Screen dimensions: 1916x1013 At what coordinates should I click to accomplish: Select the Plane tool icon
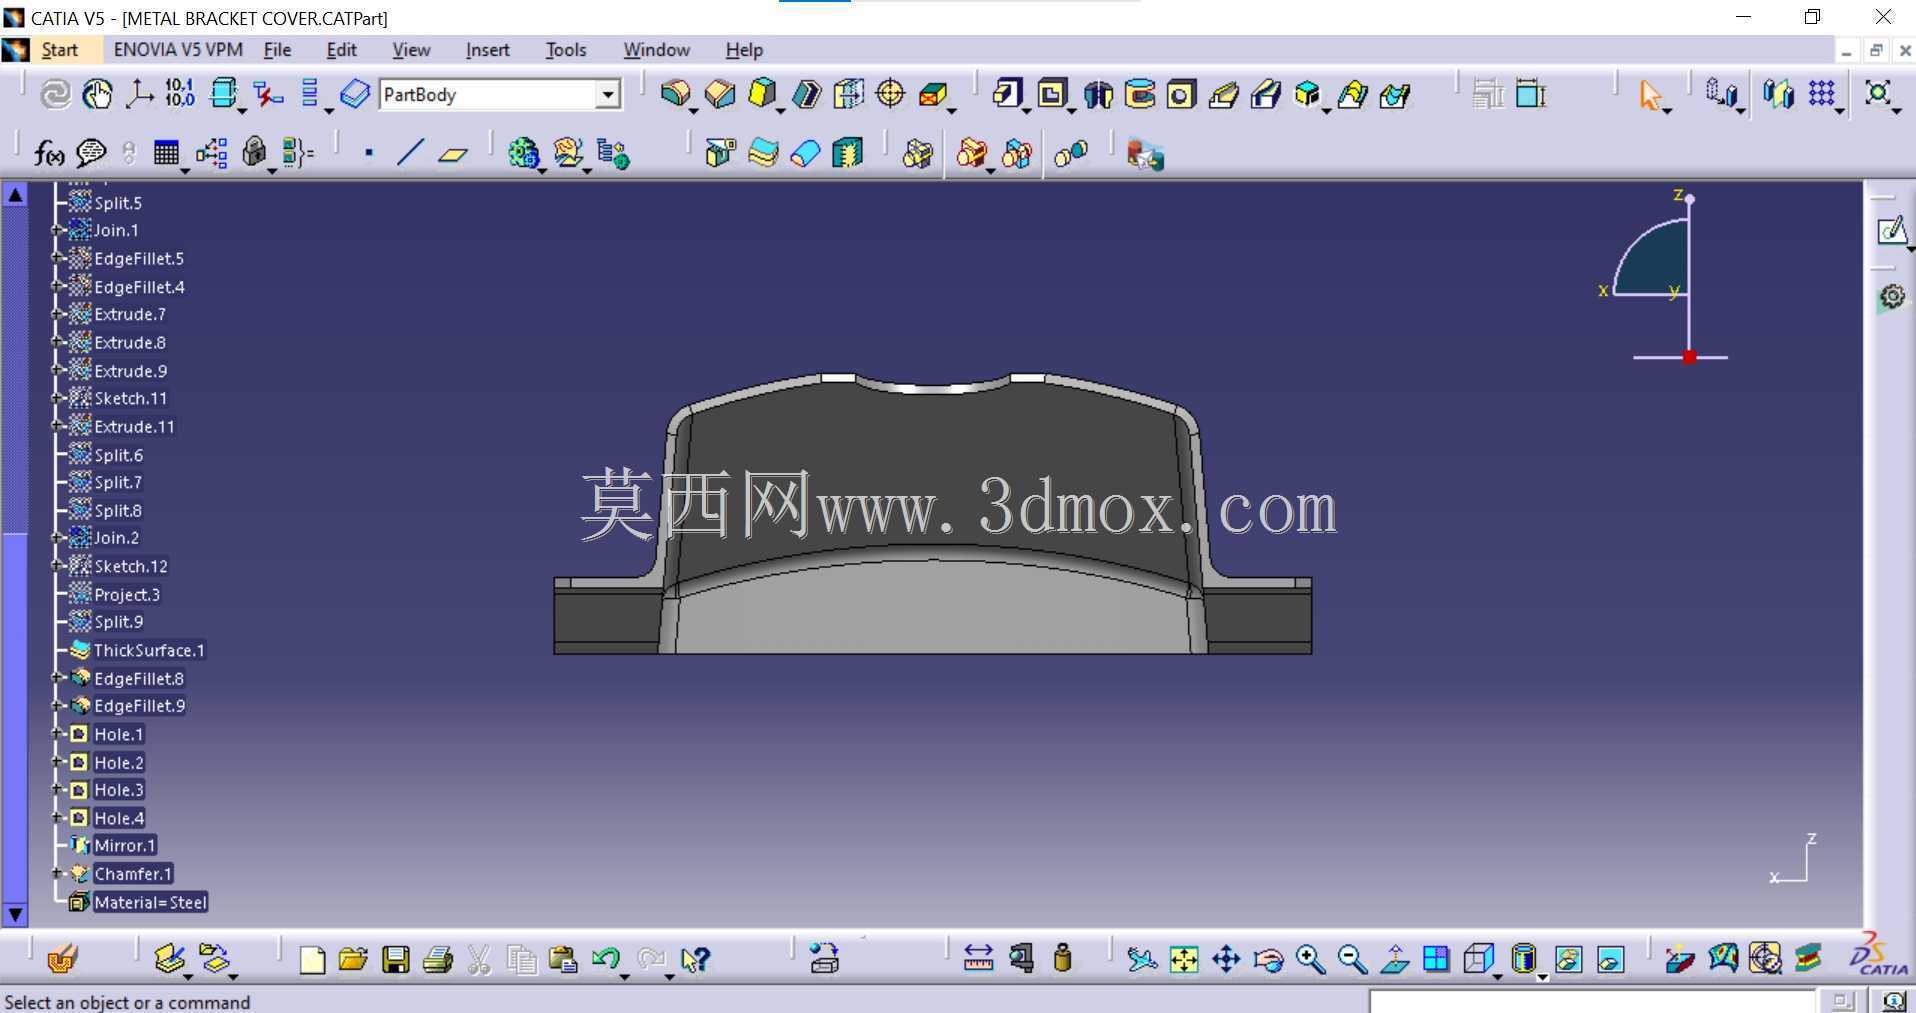coord(453,153)
